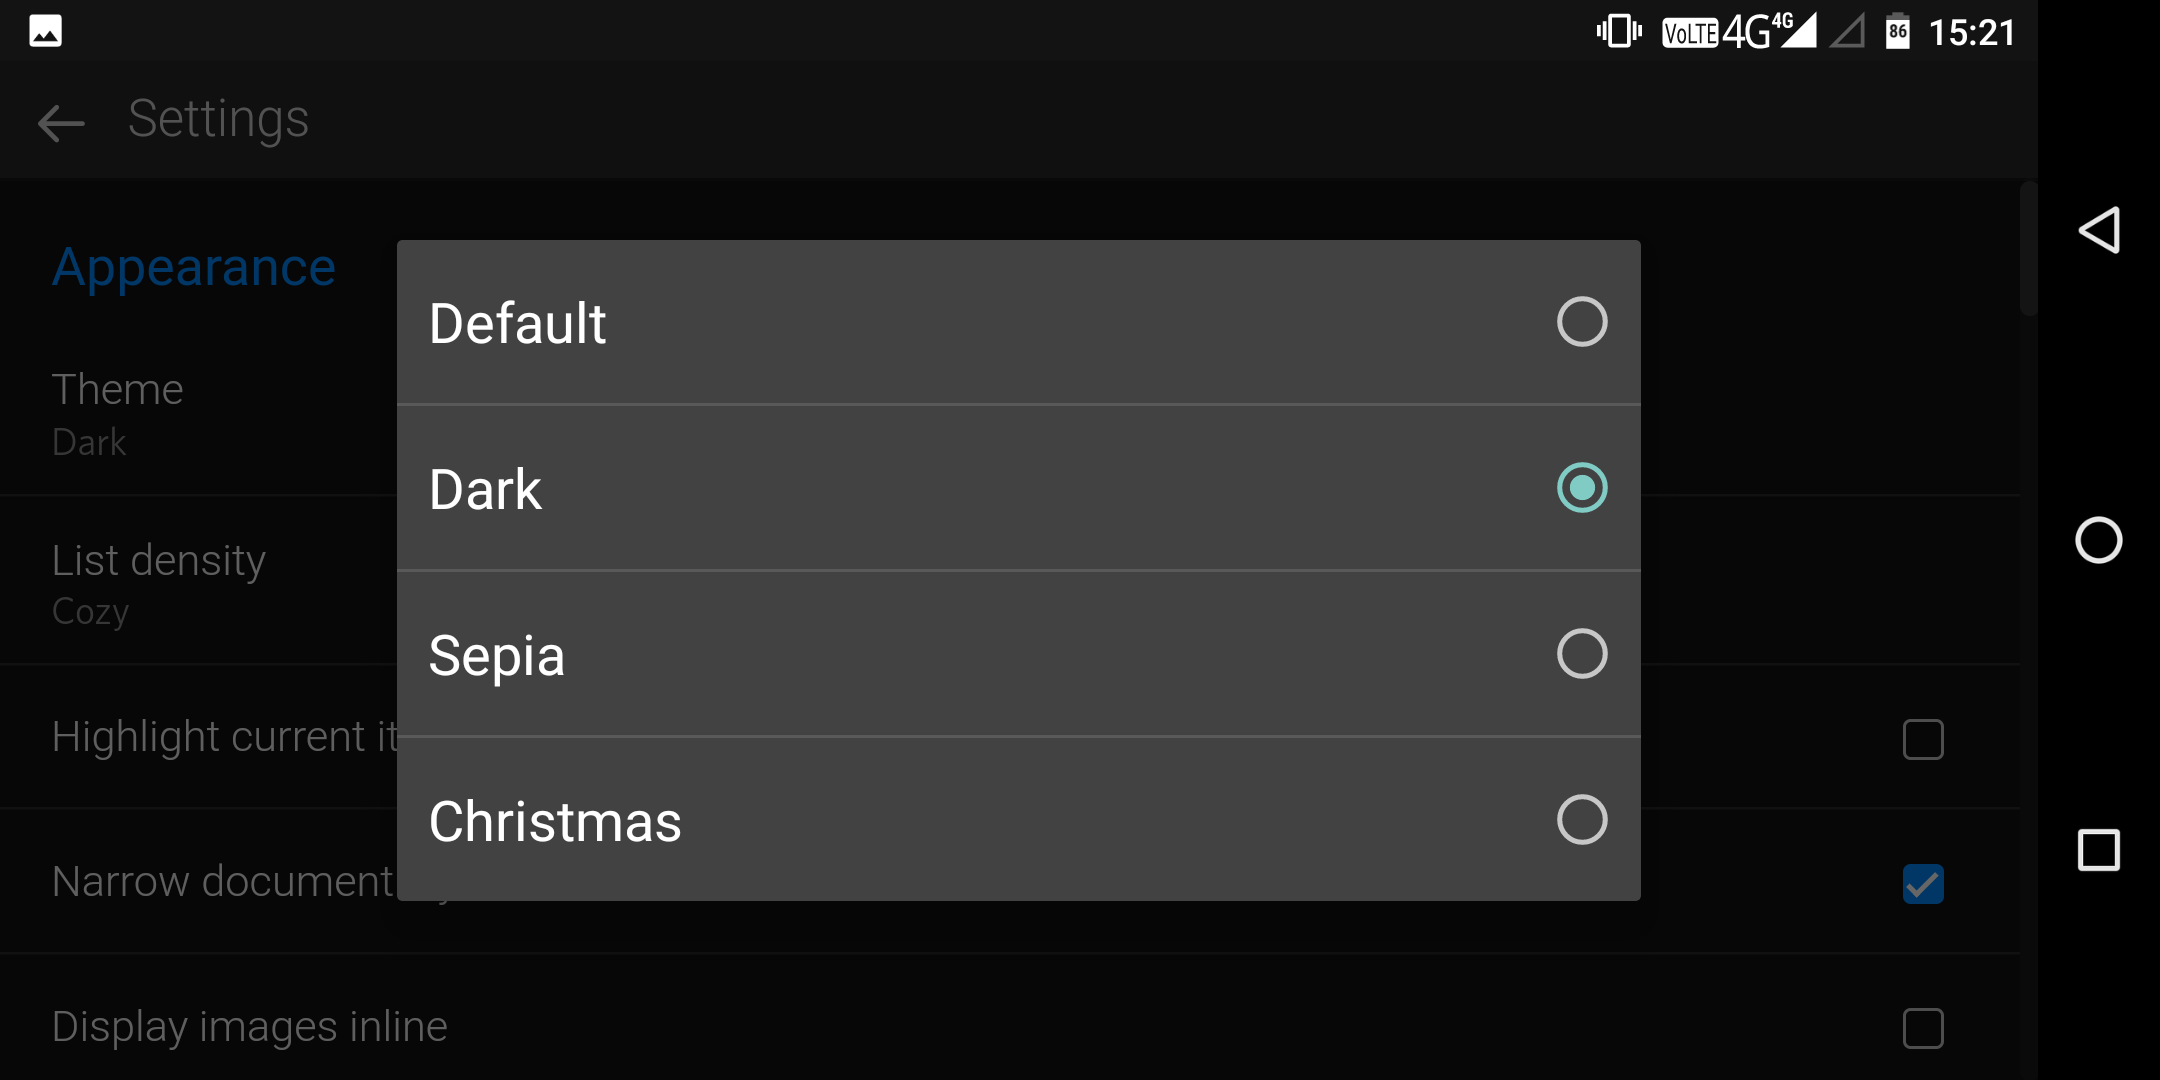Choose the Sepia option label
The width and height of the screenshot is (2160, 1080).
[497, 656]
